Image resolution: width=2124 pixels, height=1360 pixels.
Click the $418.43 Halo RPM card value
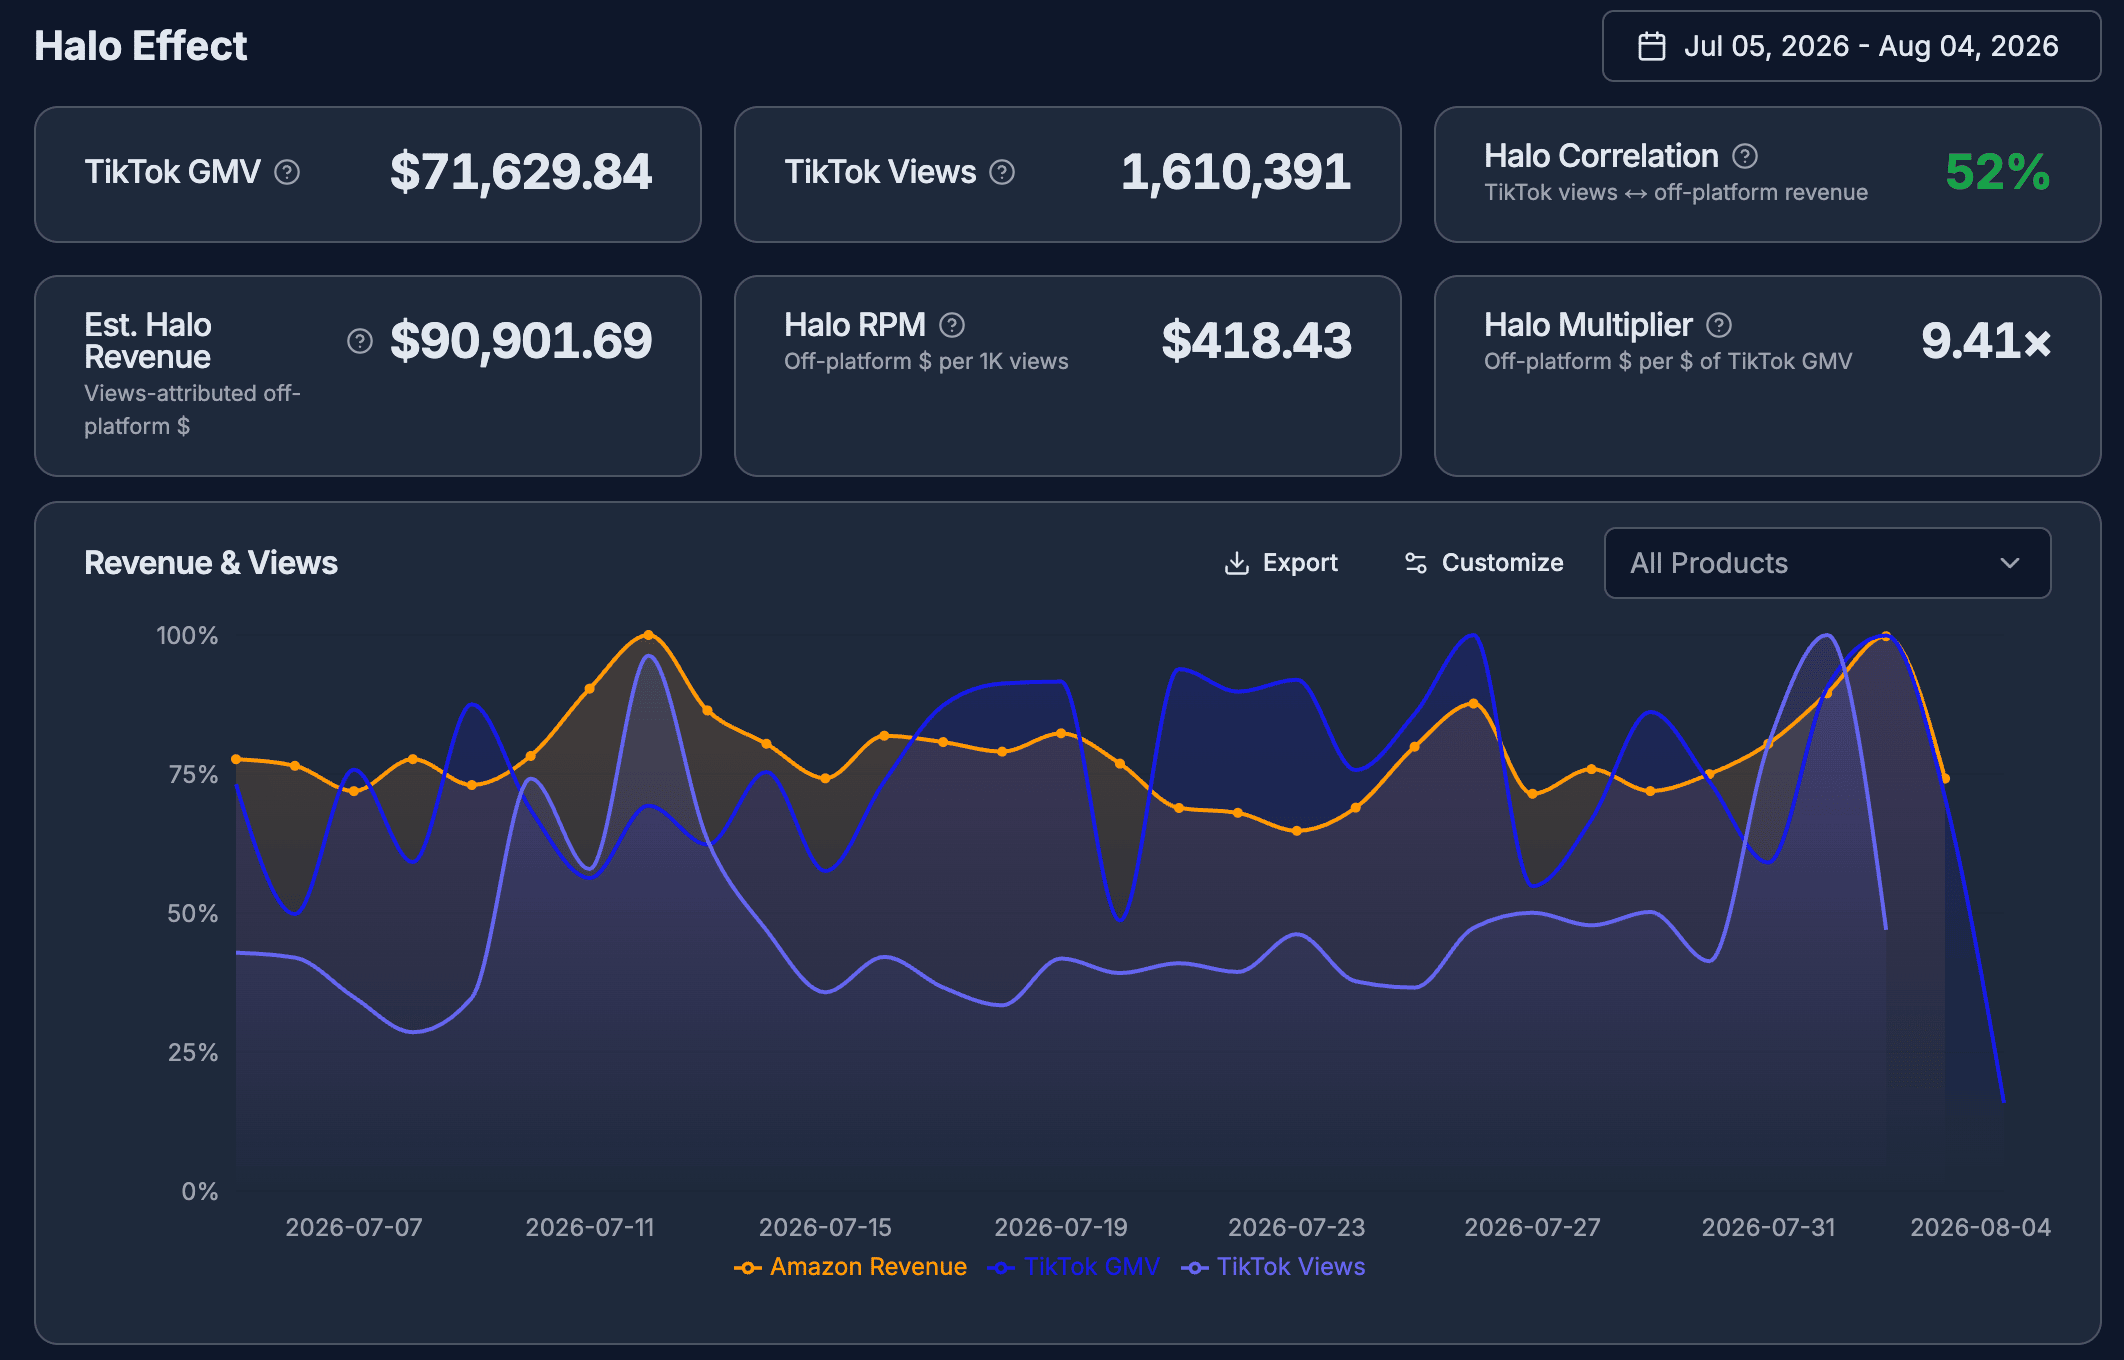point(1256,341)
